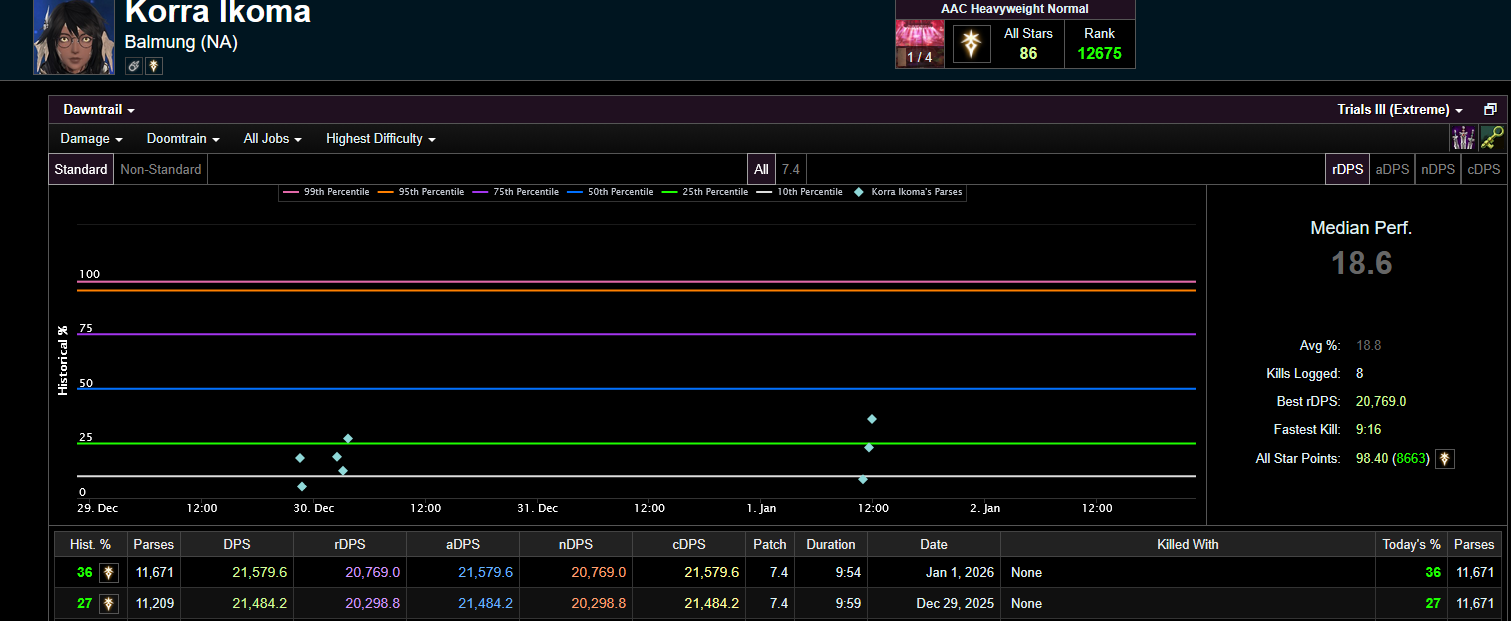Toggle the 99th Percentile legend series
This screenshot has width=1511, height=621.
point(327,192)
